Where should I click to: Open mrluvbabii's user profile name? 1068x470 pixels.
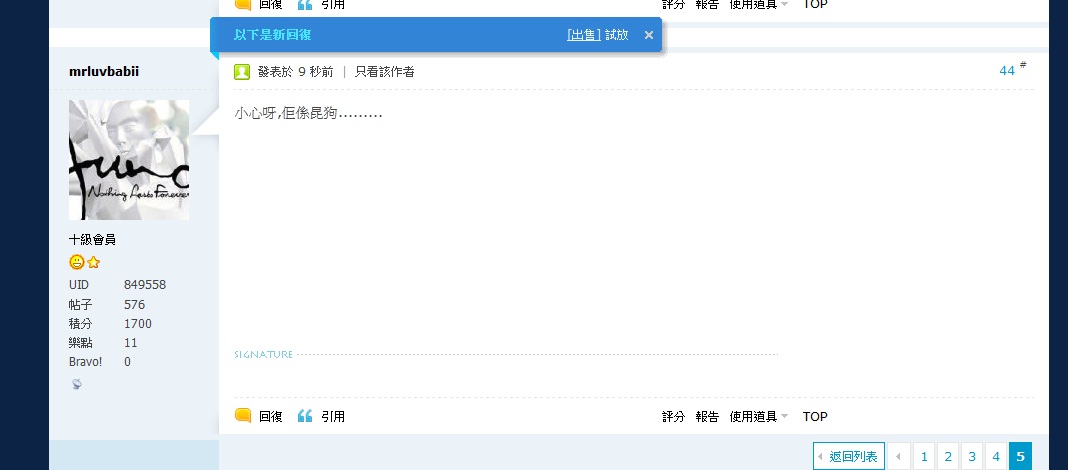coord(104,72)
